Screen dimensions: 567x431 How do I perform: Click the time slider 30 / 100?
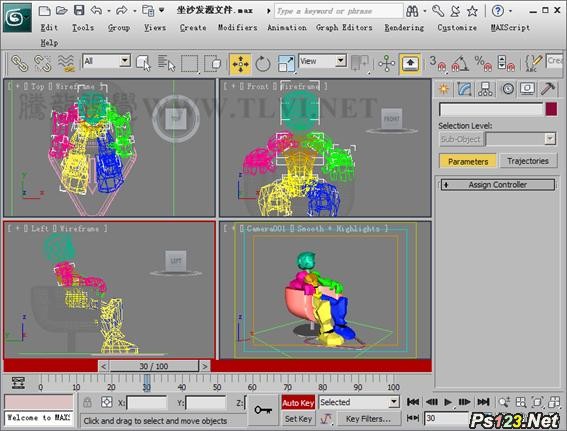[154, 366]
